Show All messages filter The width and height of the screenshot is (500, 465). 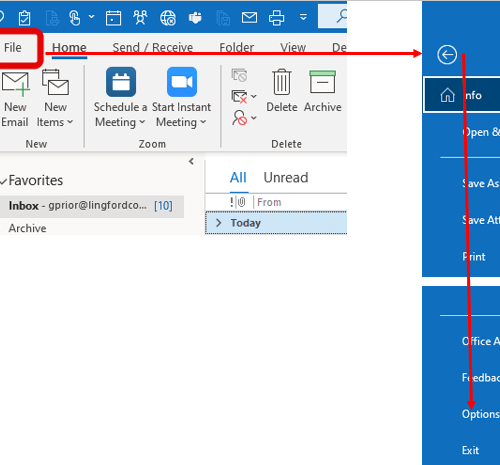(x=238, y=178)
